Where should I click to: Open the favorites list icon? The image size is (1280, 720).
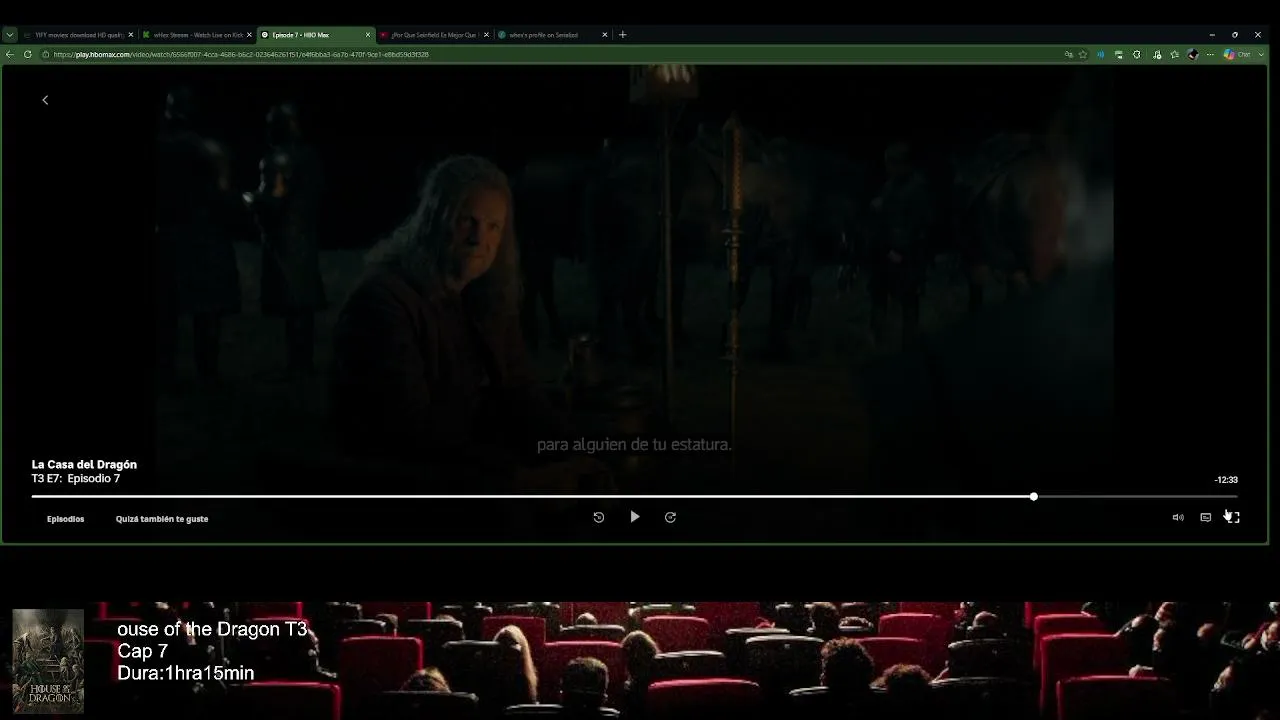pyautogui.click(x=1175, y=54)
